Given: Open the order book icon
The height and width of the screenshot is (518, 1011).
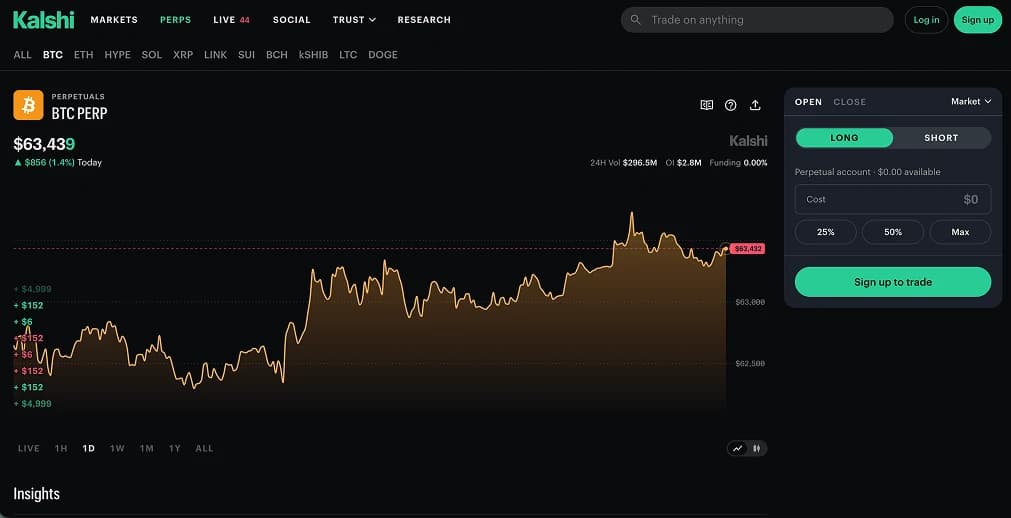Looking at the screenshot, I should click(707, 105).
